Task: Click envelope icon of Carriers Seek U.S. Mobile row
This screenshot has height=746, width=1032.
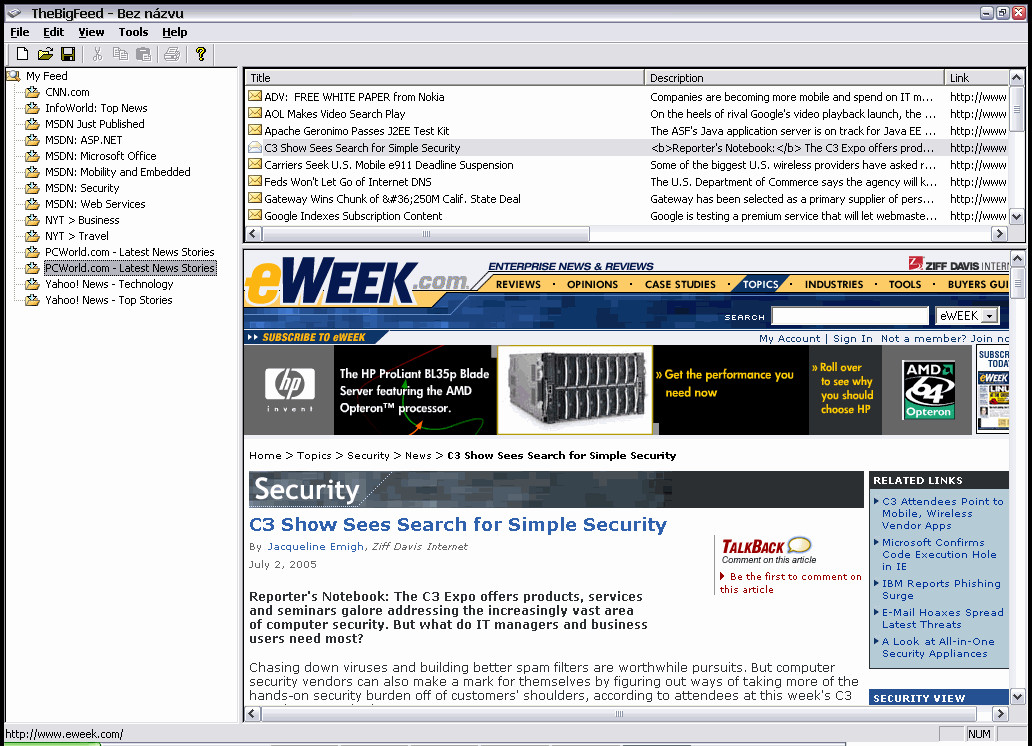Action: (x=255, y=164)
